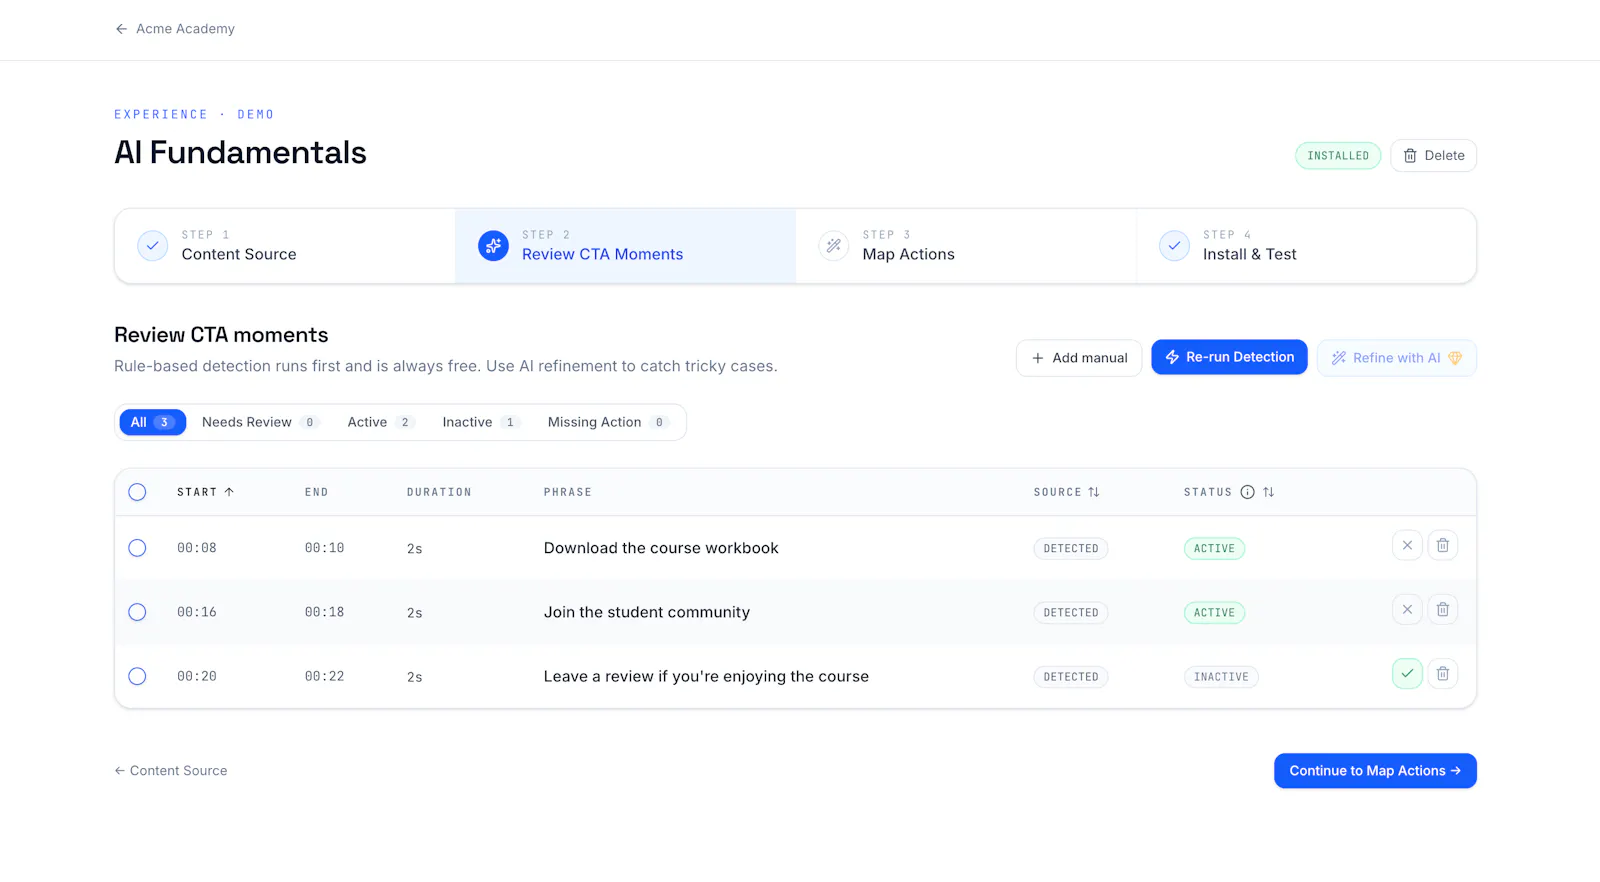Click the phrase Join the student community
The width and height of the screenshot is (1600, 882).
pyautogui.click(x=647, y=612)
